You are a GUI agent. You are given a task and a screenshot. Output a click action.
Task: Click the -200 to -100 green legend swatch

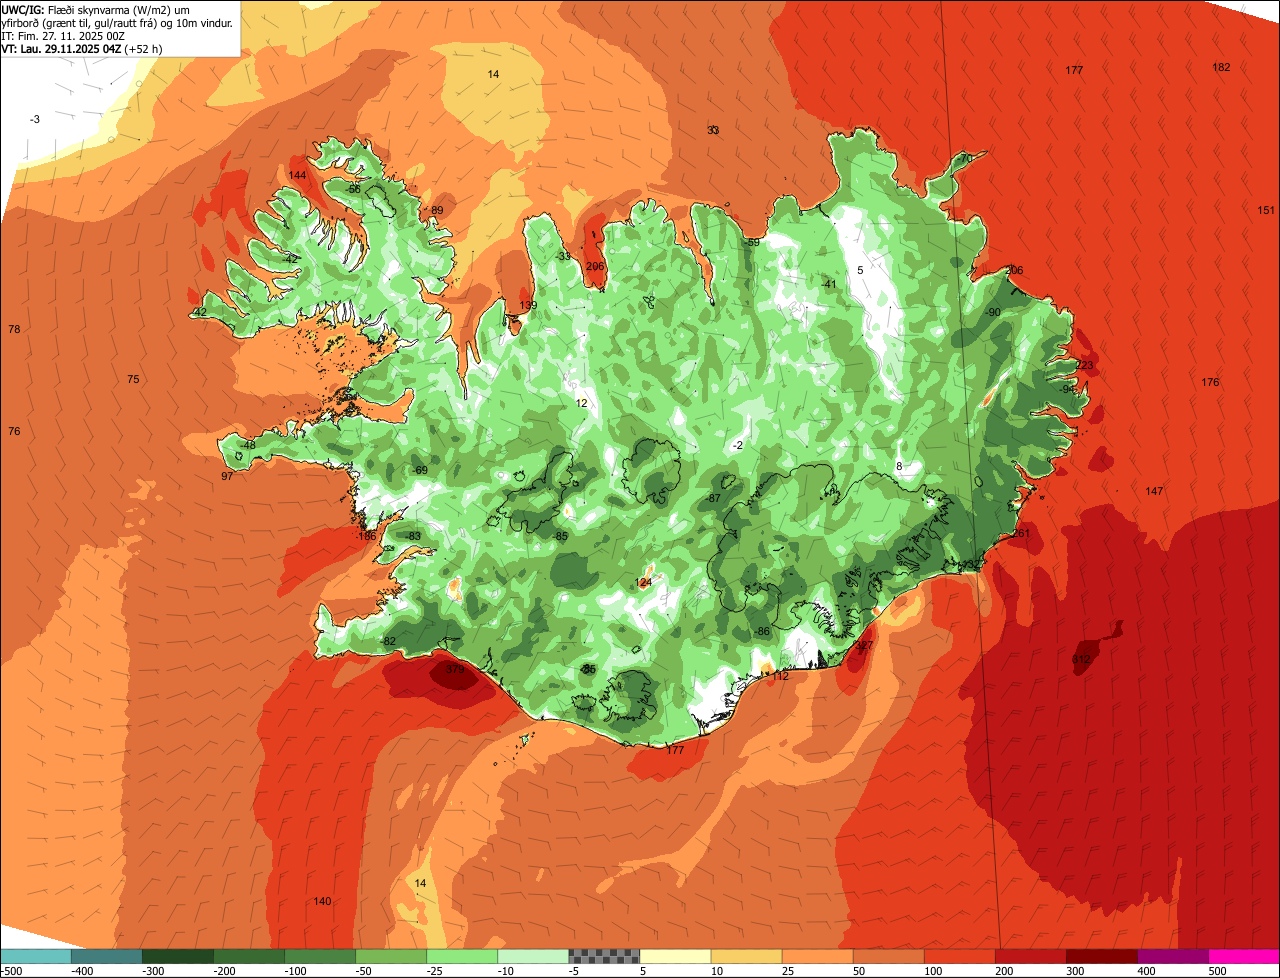(x=248, y=956)
